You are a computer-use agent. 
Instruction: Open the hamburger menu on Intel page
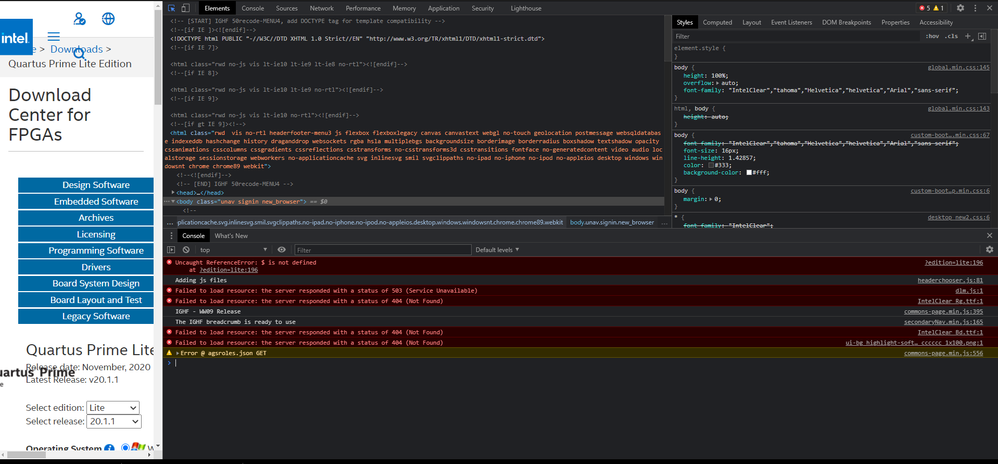tap(54, 37)
